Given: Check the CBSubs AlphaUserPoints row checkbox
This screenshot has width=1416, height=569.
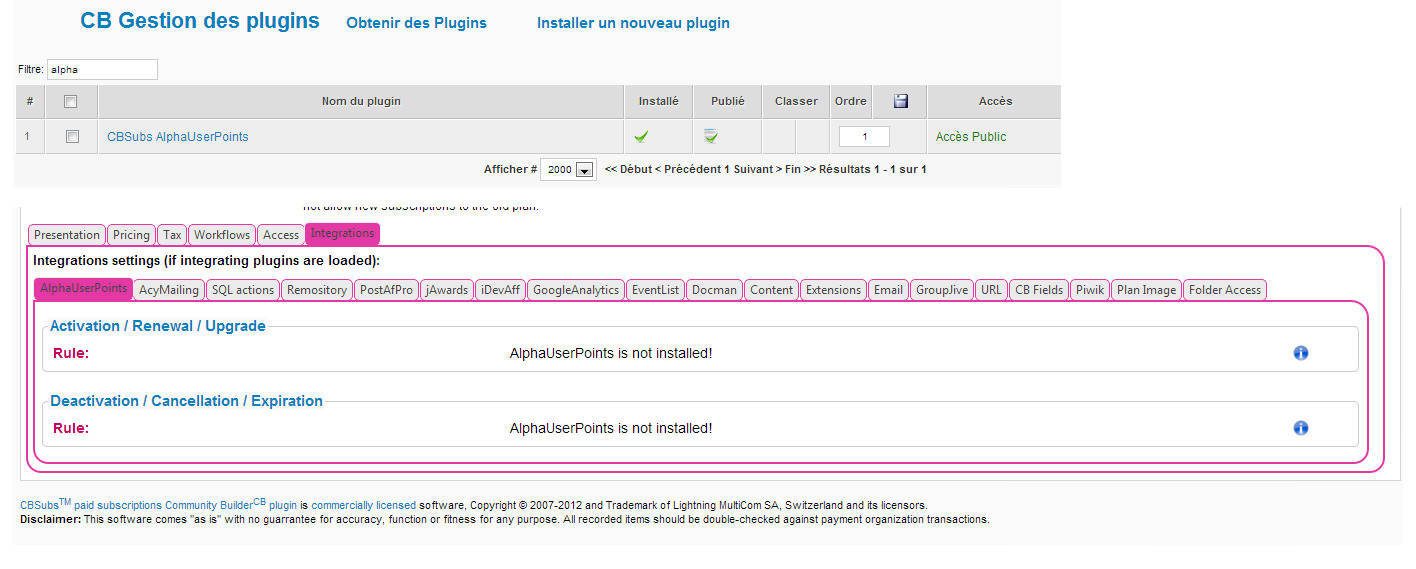Looking at the screenshot, I should pos(71,137).
